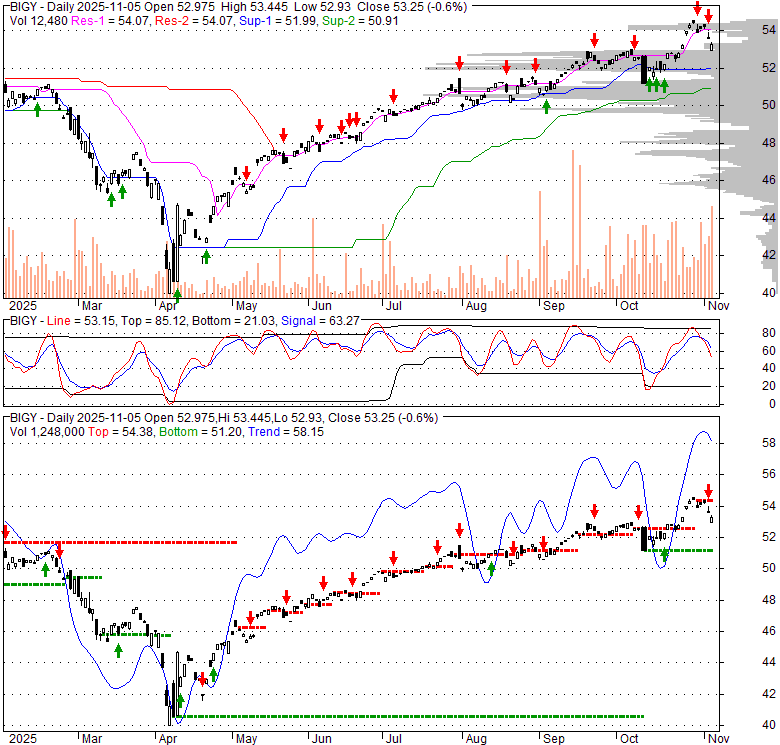Image resolution: width=780 pixels, height=745 pixels.
Task: Click the green up arrow at April low in top chart
Action: point(177,295)
